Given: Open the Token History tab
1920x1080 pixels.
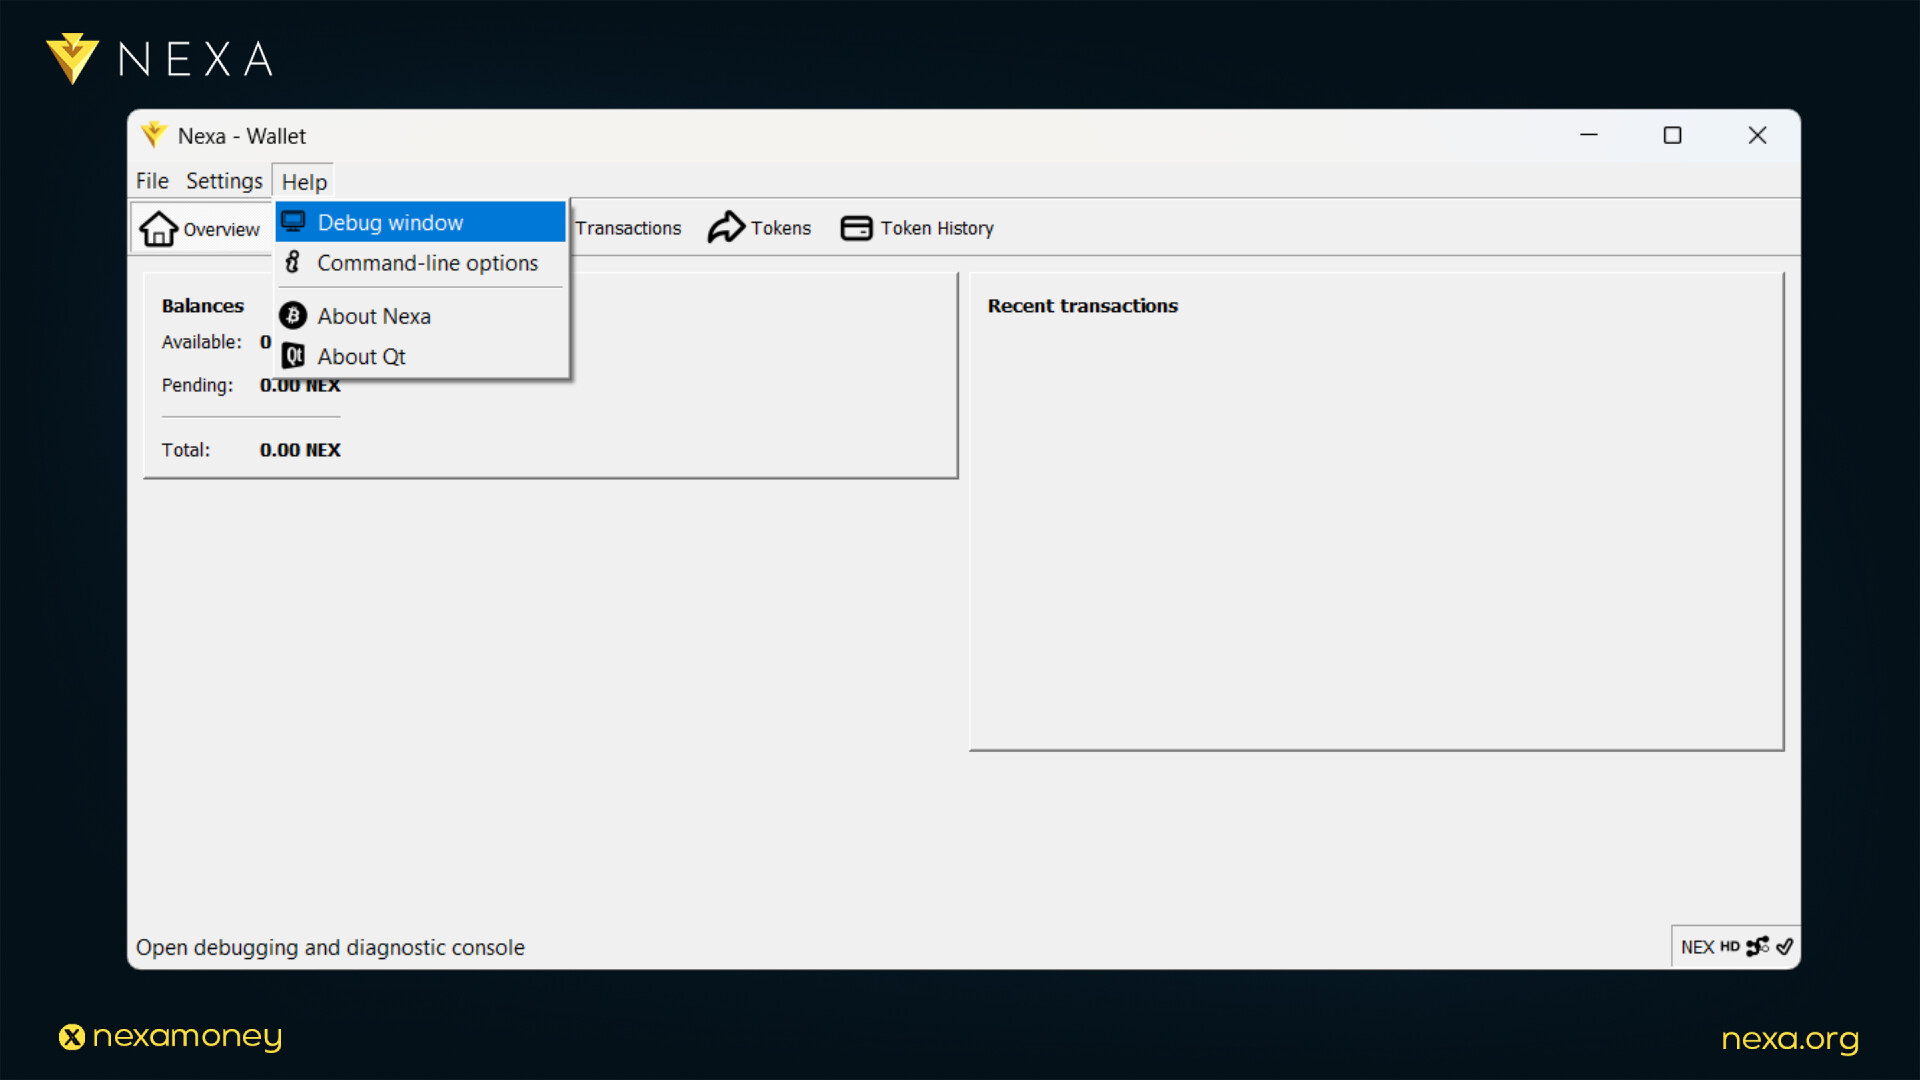Looking at the screenshot, I should click(917, 228).
